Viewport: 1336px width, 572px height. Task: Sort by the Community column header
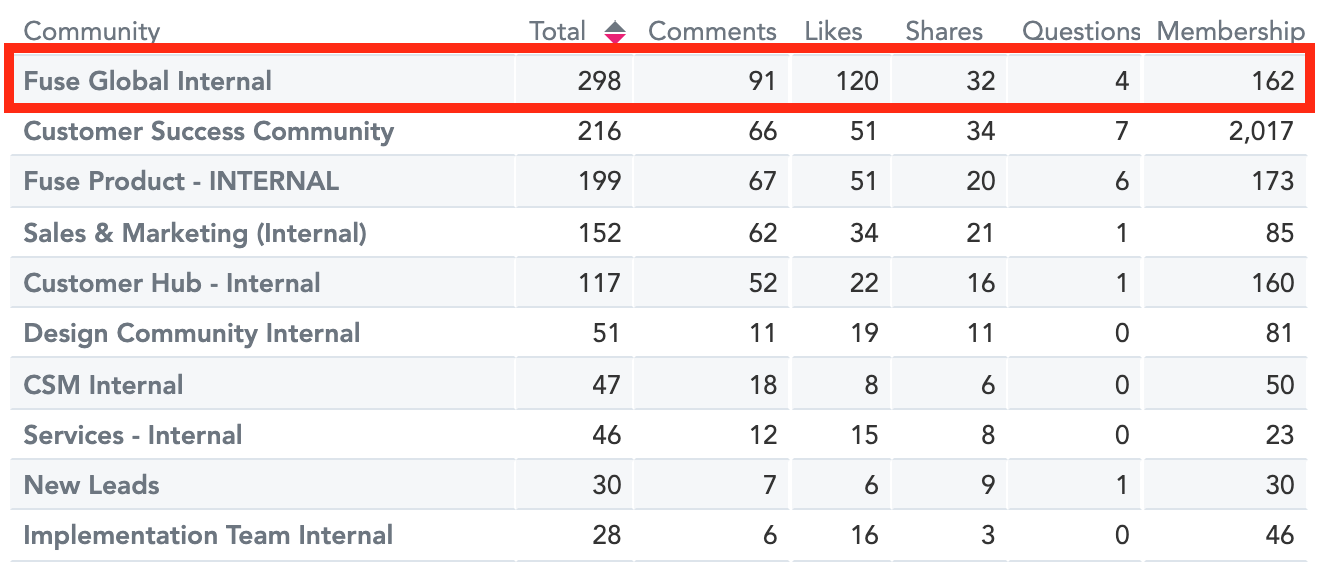[91, 31]
